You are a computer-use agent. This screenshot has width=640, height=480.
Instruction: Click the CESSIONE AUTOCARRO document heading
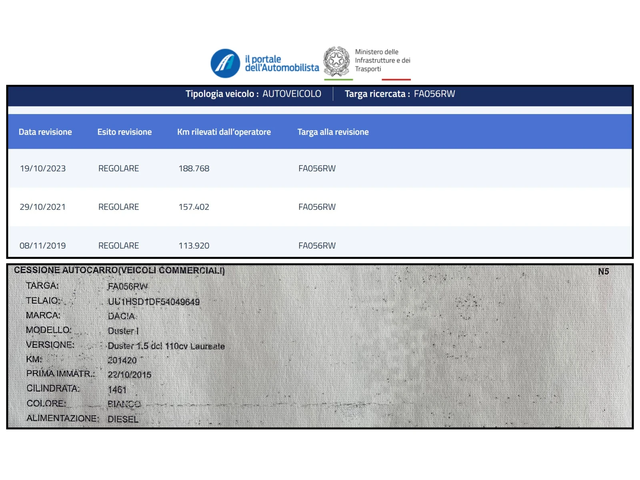pos(118,271)
